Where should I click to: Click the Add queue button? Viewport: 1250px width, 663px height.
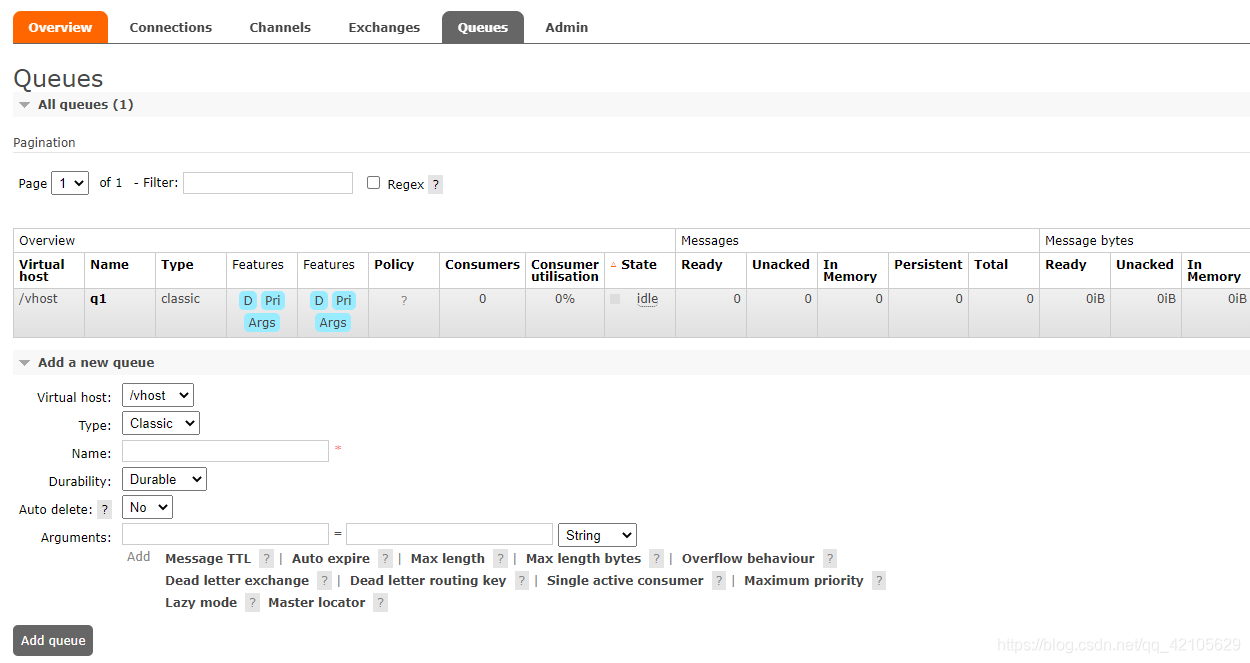pos(53,641)
